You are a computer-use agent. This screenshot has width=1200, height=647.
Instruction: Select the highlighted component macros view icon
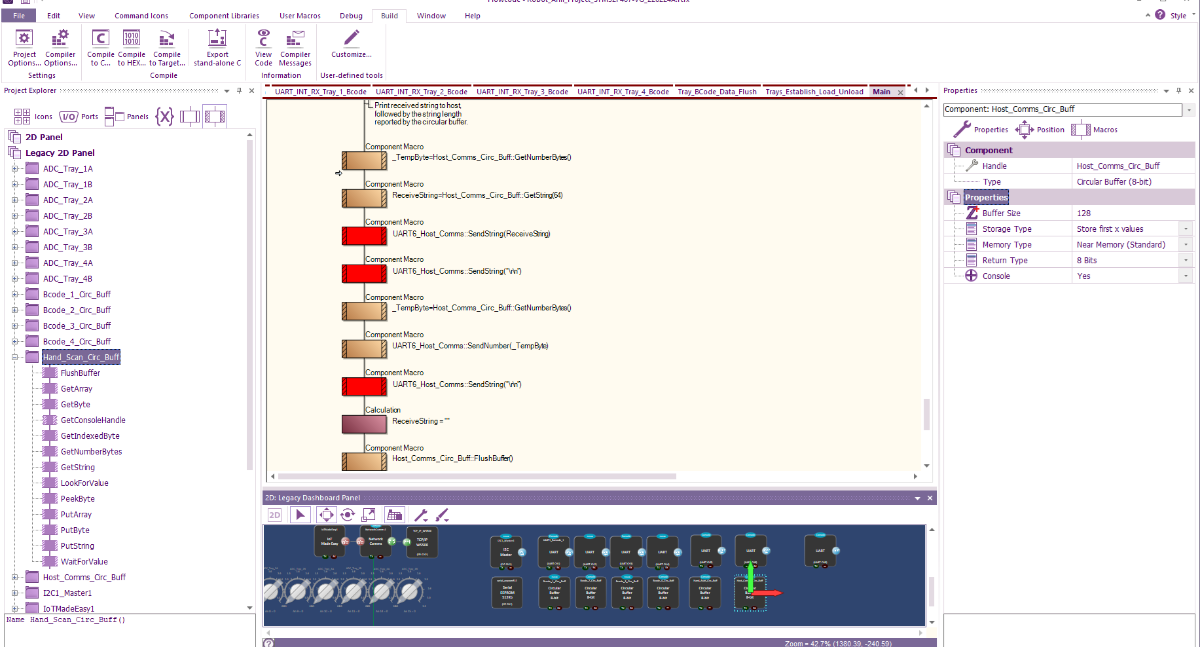[215, 117]
